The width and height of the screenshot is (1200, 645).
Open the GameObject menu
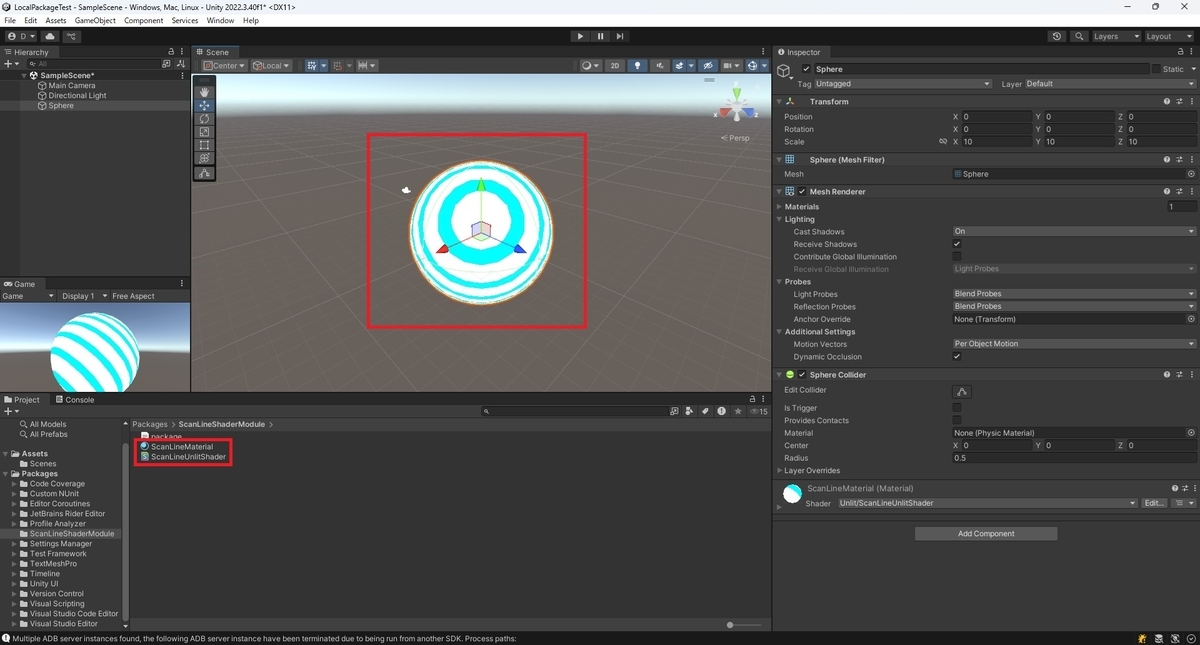coord(95,20)
